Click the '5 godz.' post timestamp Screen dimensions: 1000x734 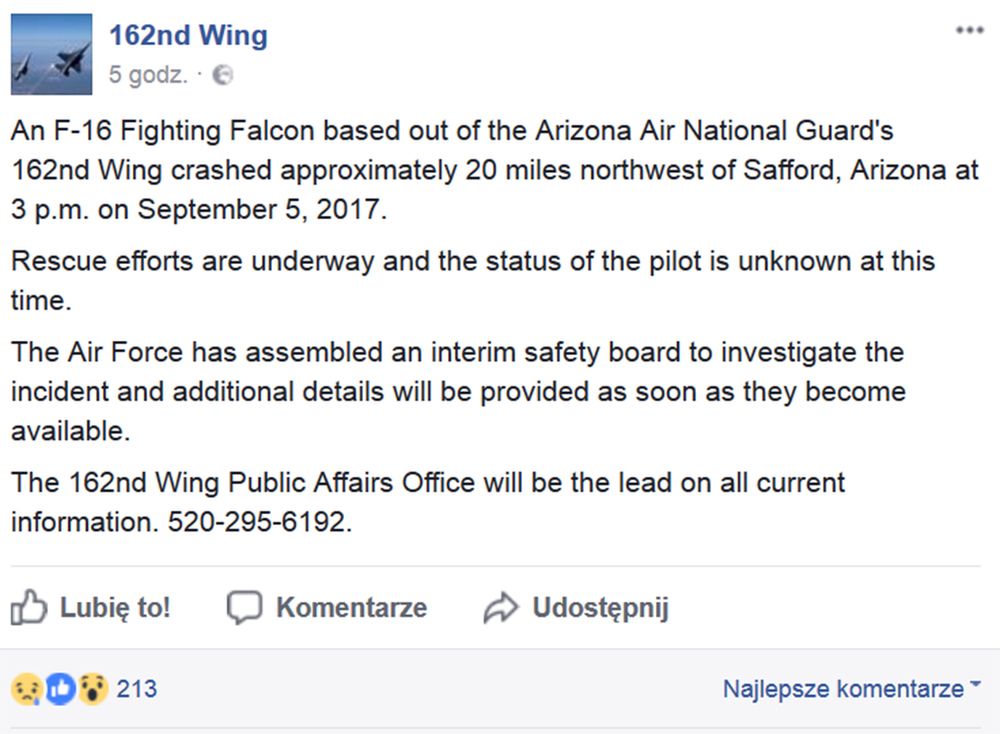pos(147,75)
